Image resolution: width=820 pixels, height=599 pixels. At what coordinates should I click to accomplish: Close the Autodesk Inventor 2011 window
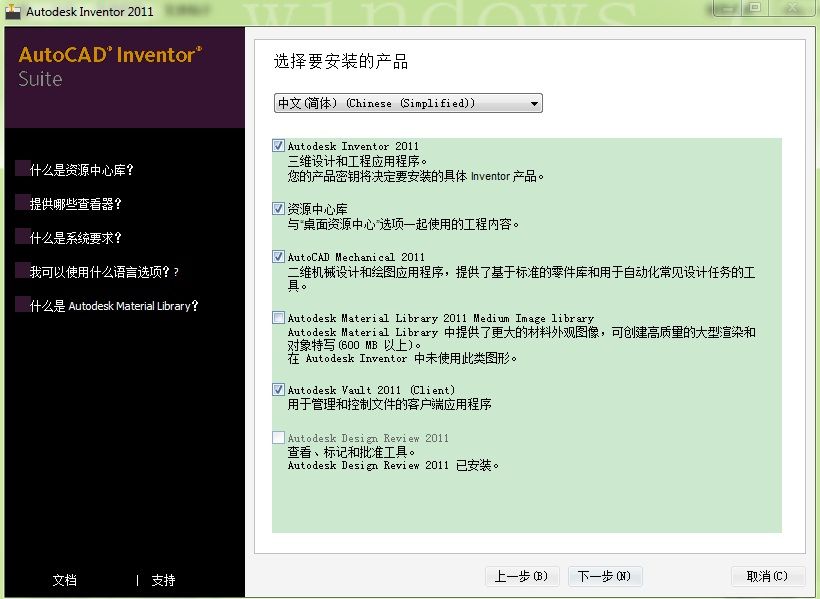(793, 8)
